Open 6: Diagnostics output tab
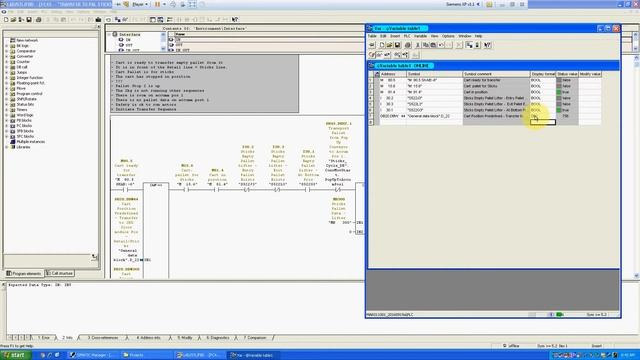Image resolution: width=640 pixels, height=360 pixels. point(218,338)
